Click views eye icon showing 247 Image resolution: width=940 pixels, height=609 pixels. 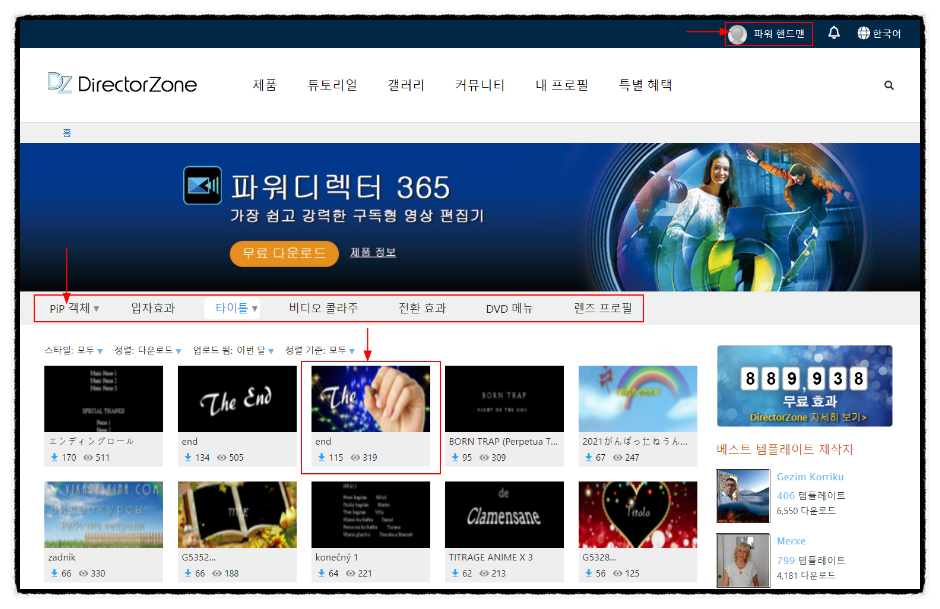click(x=617, y=457)
